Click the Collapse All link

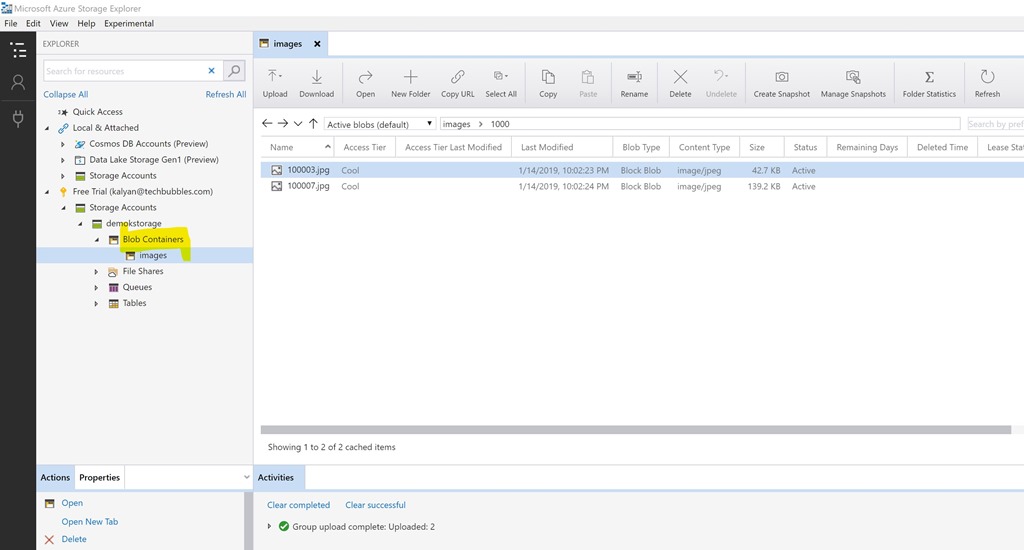[65, 95]
